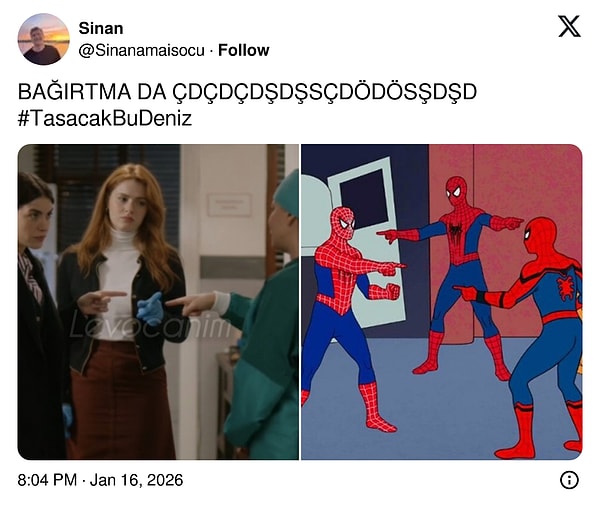600x510 pixels.
Task: Click the Jan 16, 2026 date
Action: pos(136,480)
